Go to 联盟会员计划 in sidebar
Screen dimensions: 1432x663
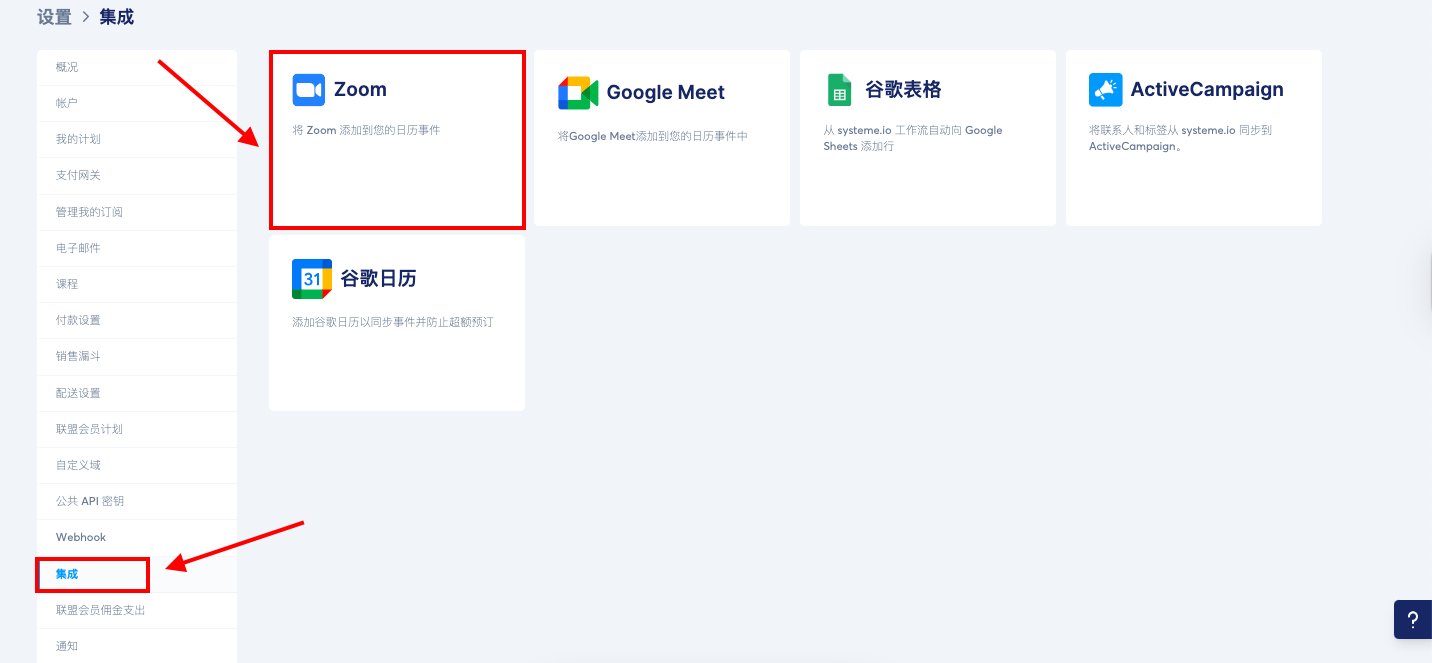(x=137, y=429)
